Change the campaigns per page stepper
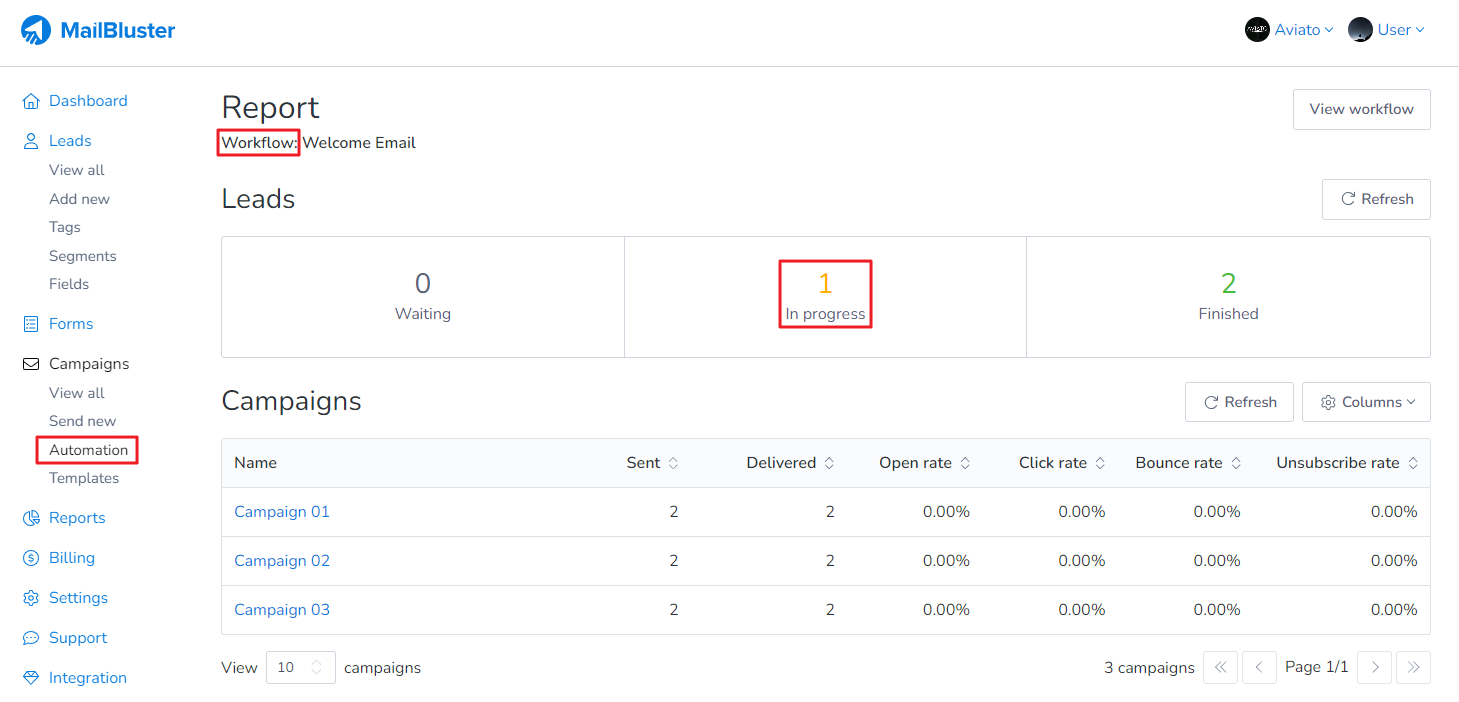Screen dimensions: 1459x702 pyautogui.click(x=317, y=667)
